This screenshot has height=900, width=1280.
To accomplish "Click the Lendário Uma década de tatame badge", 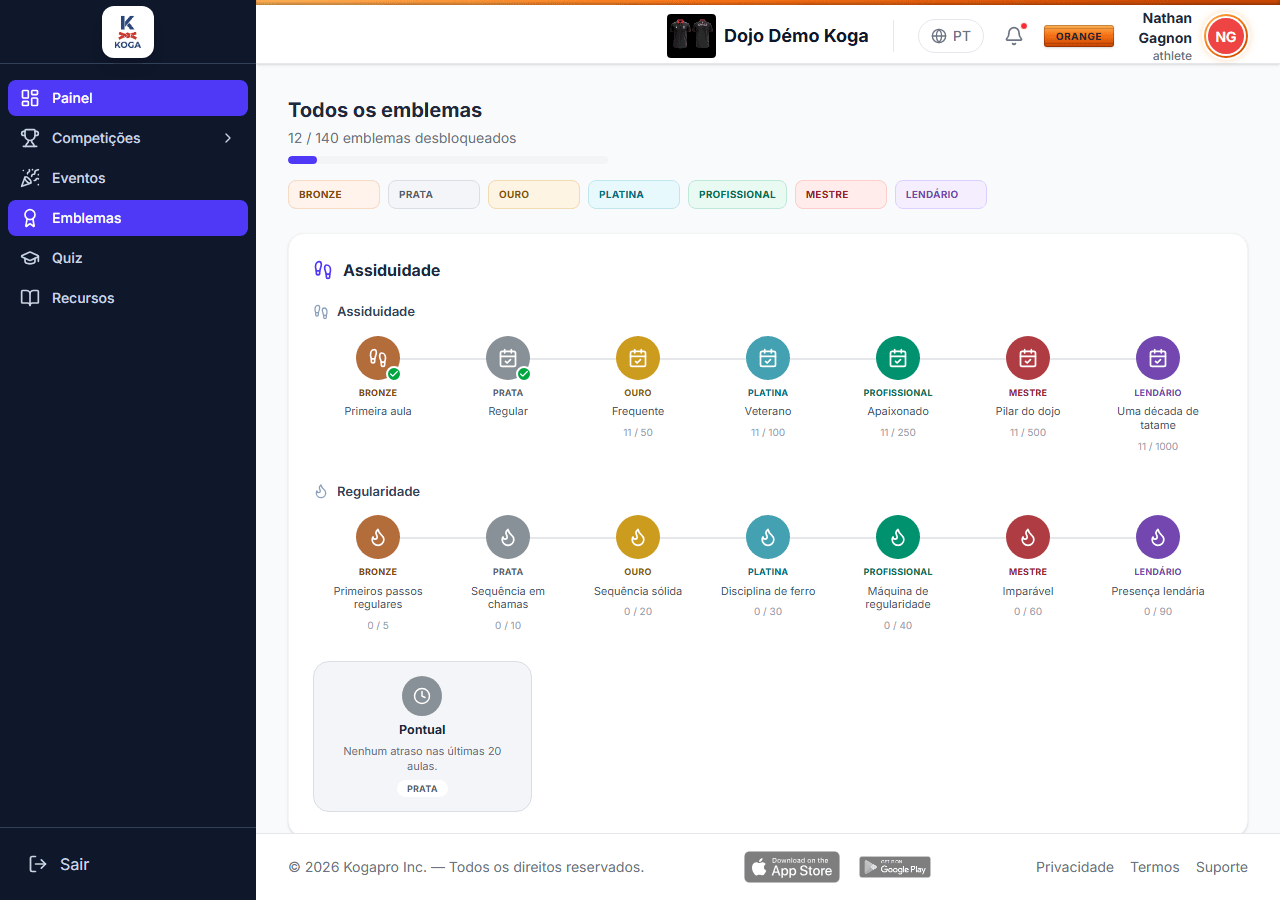I will (1158, 358).
